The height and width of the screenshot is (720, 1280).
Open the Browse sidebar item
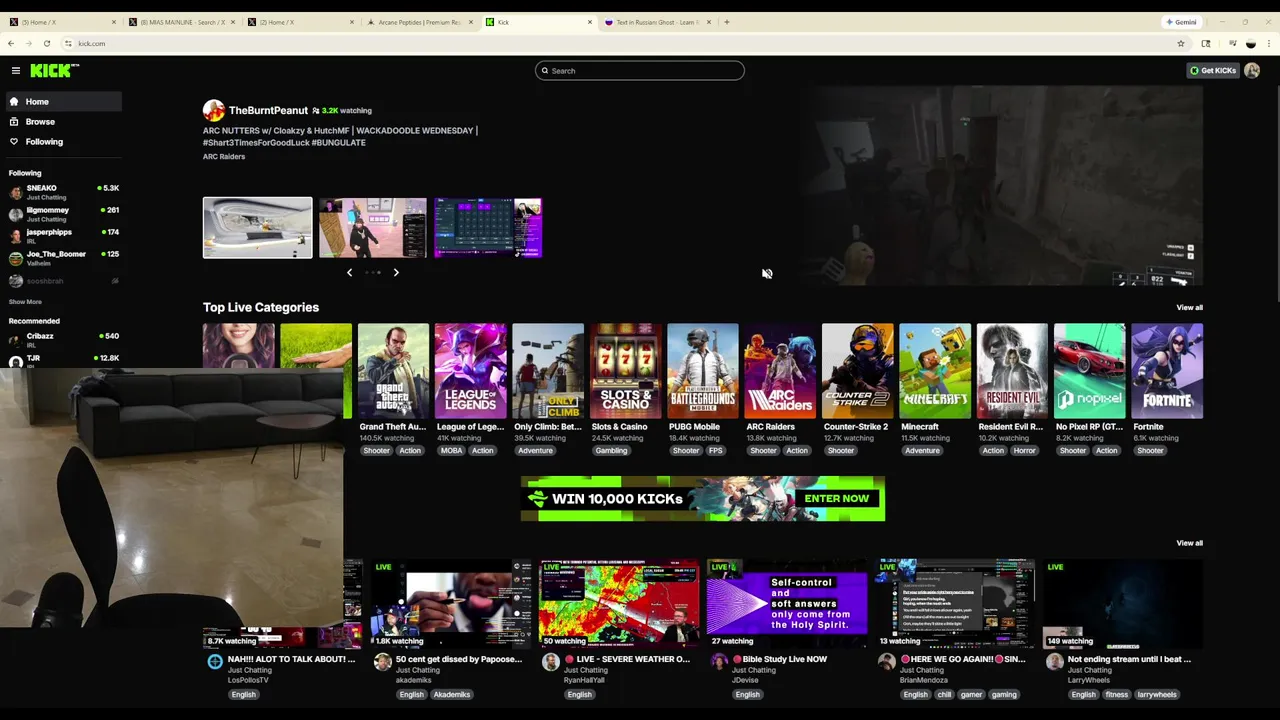point(64,121)
